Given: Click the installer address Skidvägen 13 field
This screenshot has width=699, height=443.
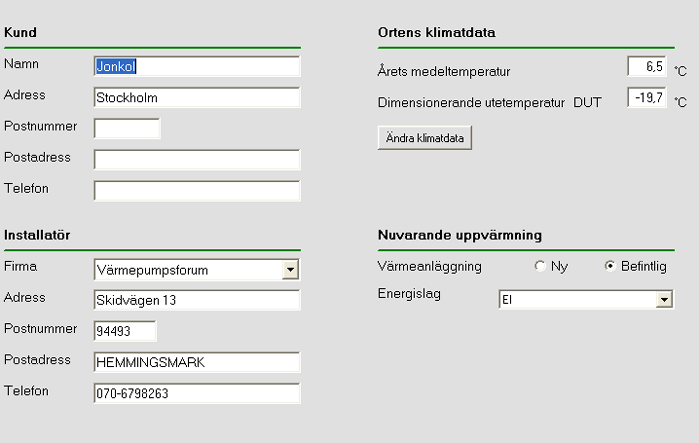Looking at the screenshot, I should [196, 300].
